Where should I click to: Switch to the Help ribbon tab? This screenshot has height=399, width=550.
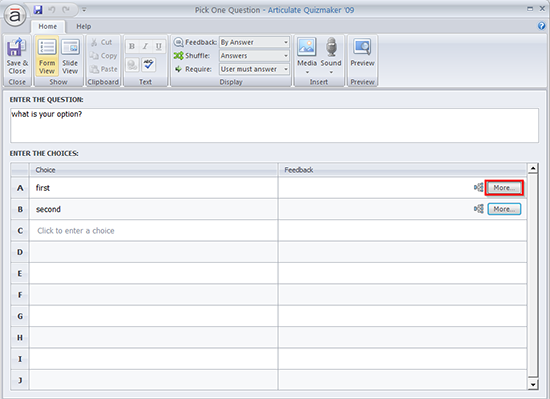click(x=83, y=26)
